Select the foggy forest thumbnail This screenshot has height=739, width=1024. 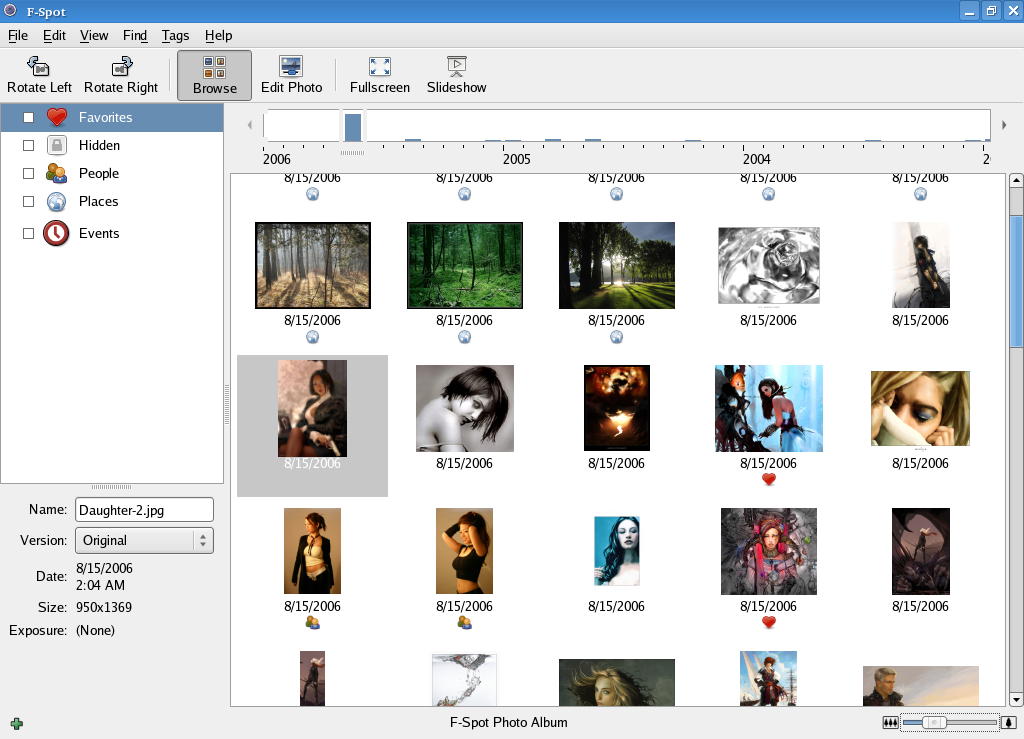coord(313,265)
